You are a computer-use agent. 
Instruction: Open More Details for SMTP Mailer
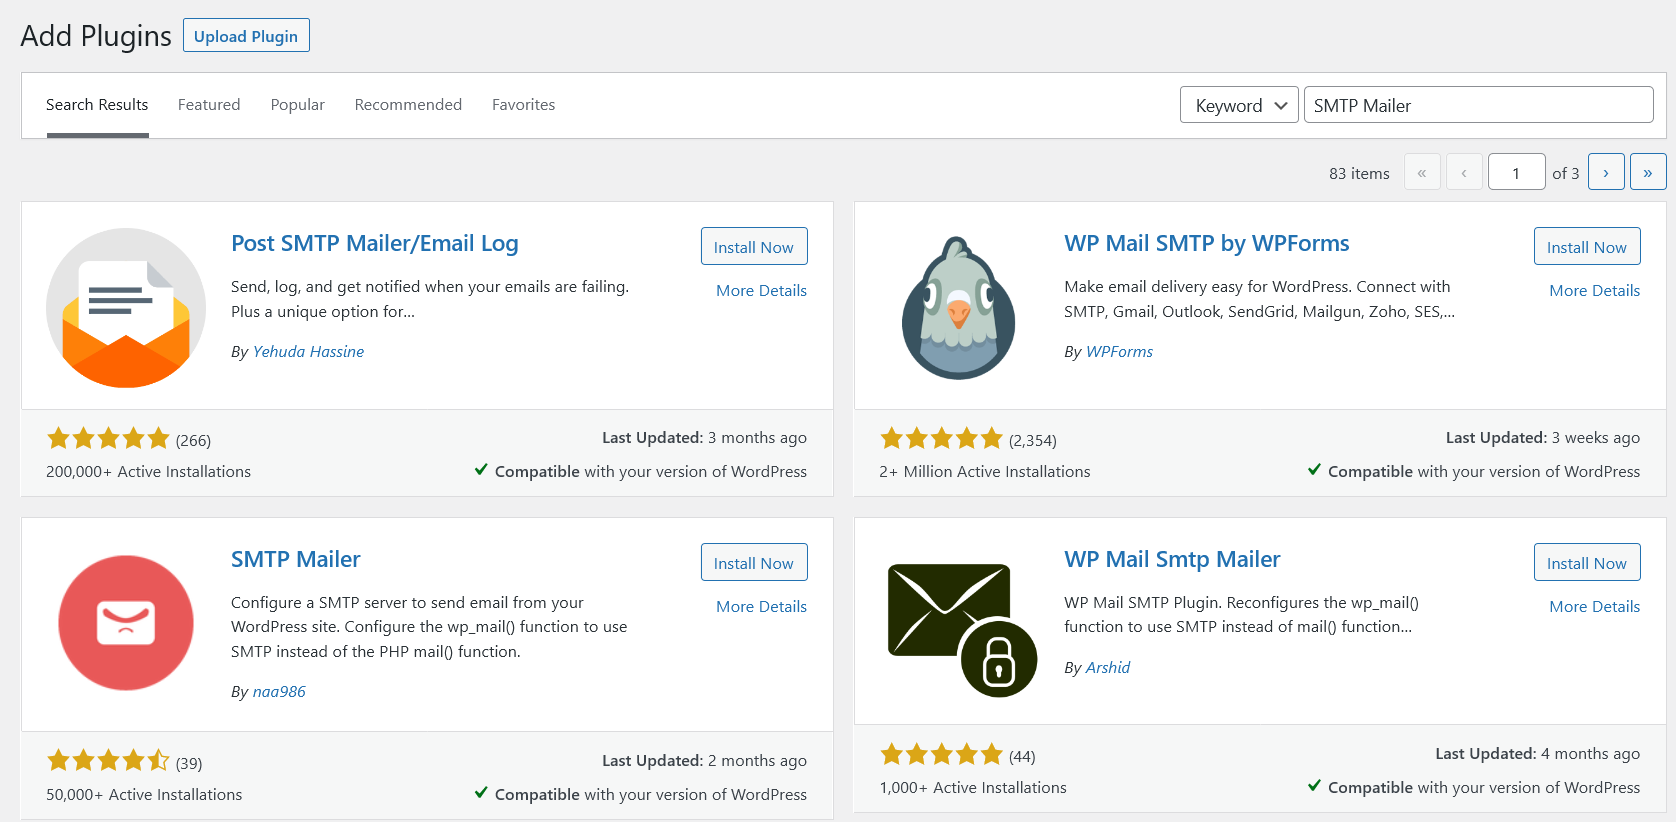761,606
